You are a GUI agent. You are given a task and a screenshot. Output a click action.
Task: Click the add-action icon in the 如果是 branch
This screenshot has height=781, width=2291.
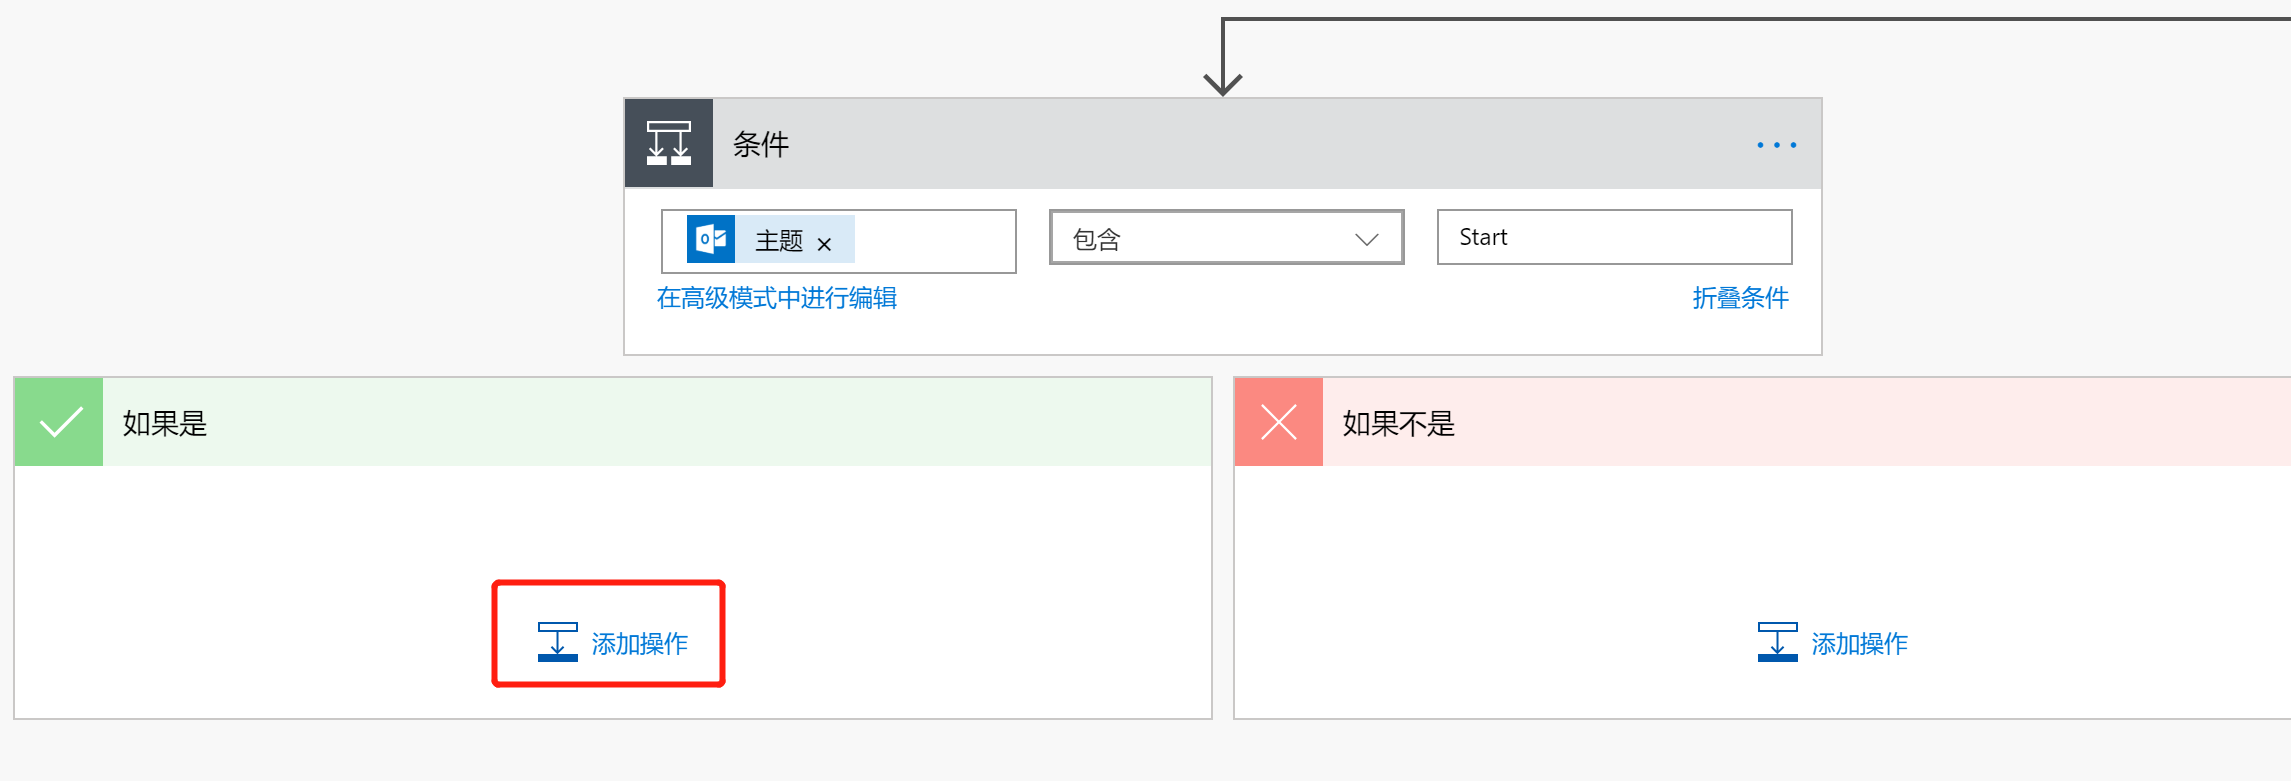[558, 642]
